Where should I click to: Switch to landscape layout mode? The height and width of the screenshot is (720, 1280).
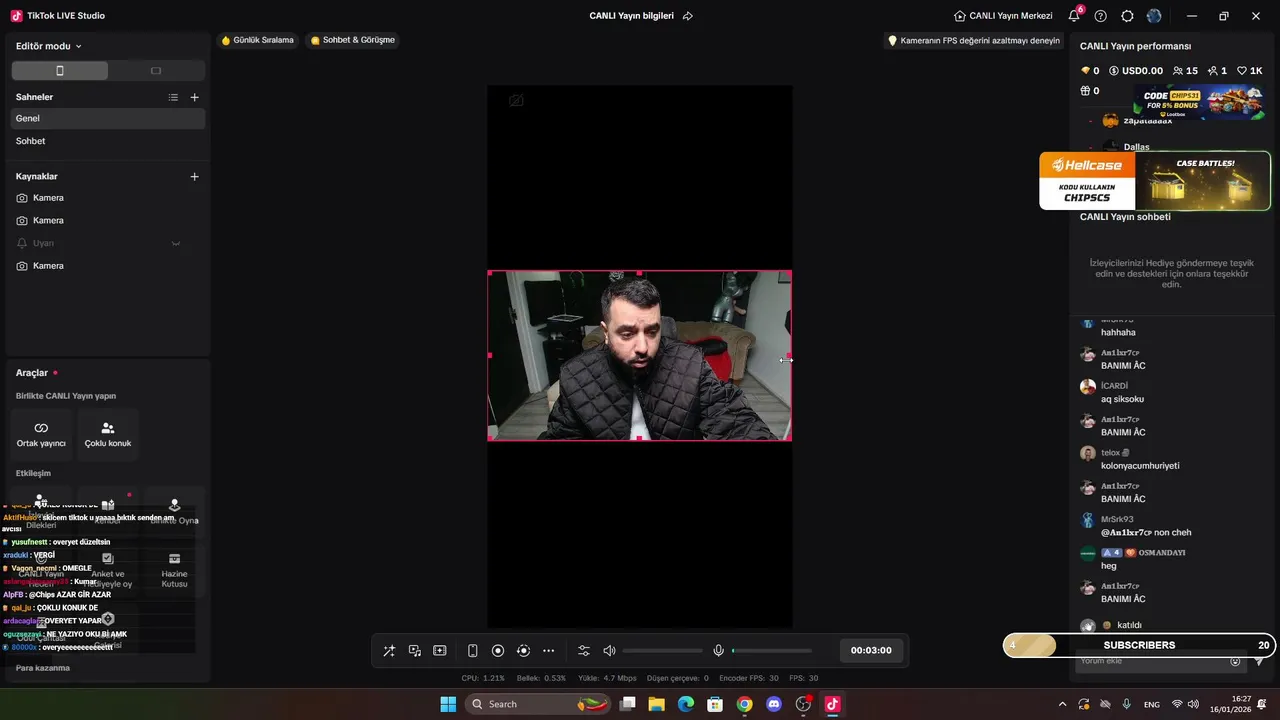[x=156, y=71]
